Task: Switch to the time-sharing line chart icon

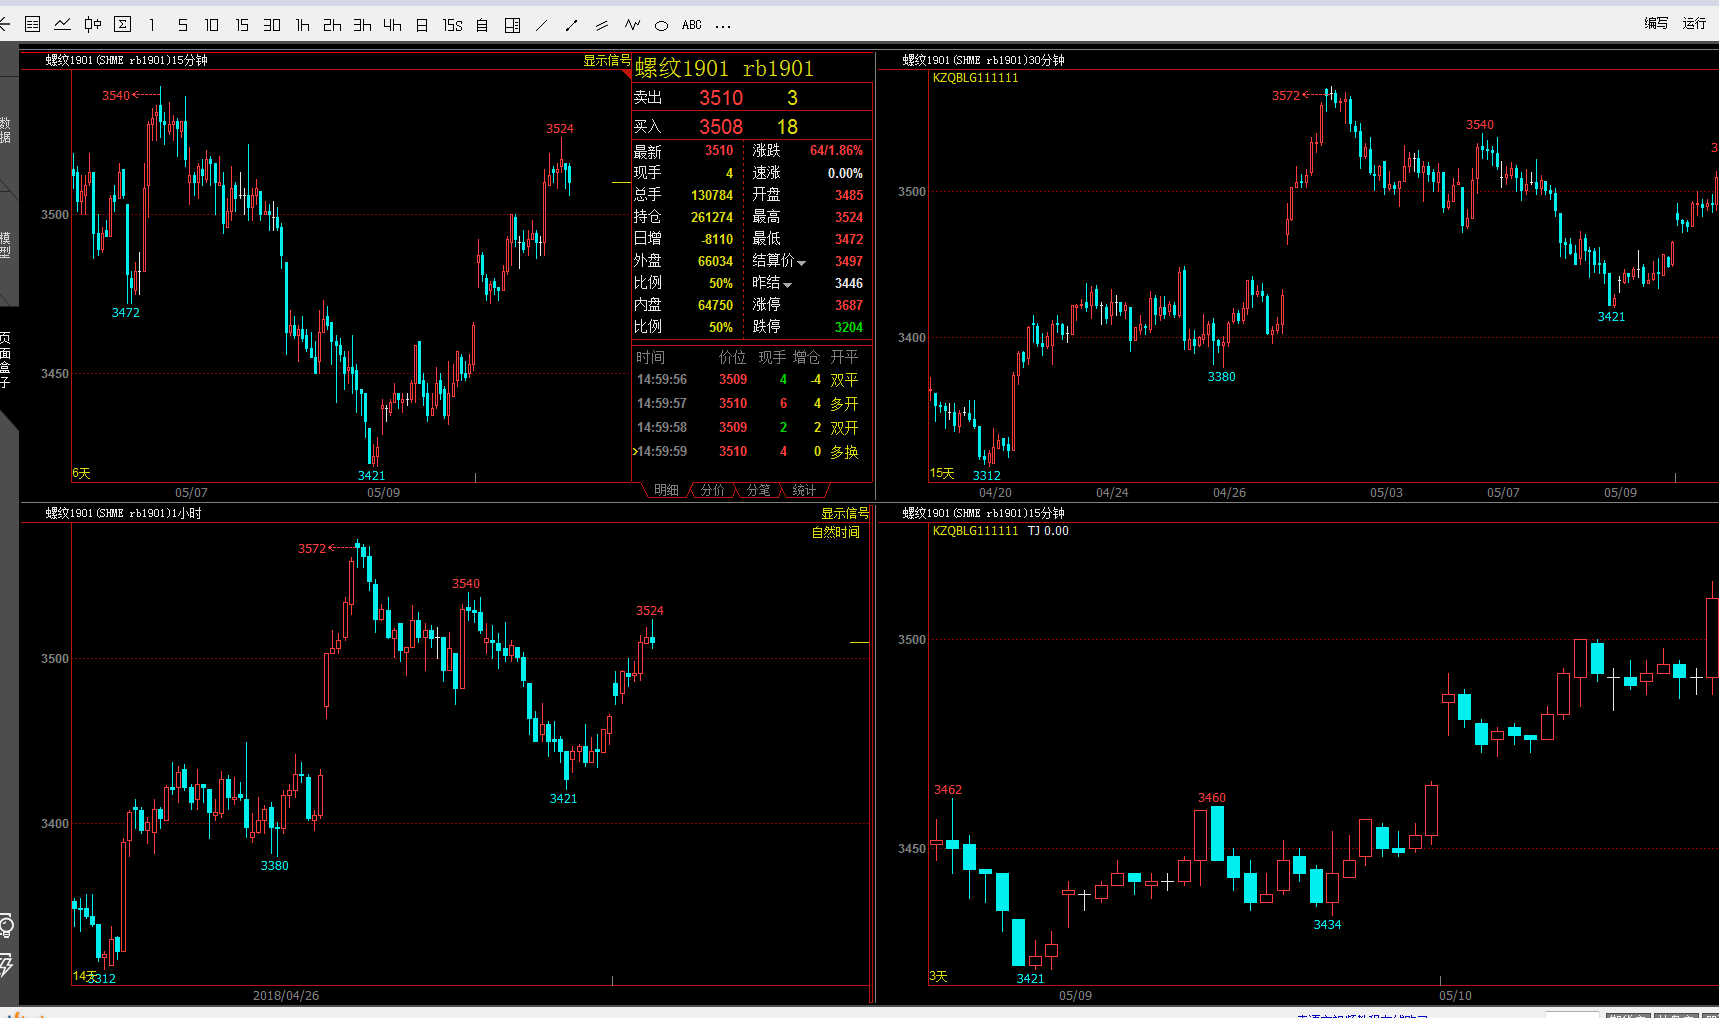Action: 62,24
